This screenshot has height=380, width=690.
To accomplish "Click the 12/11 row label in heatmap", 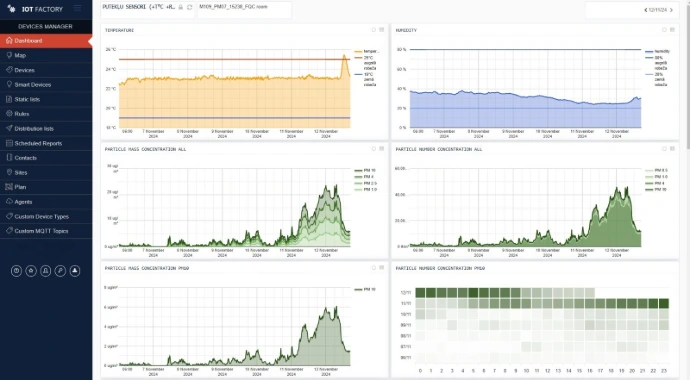I will click(406, 292).
